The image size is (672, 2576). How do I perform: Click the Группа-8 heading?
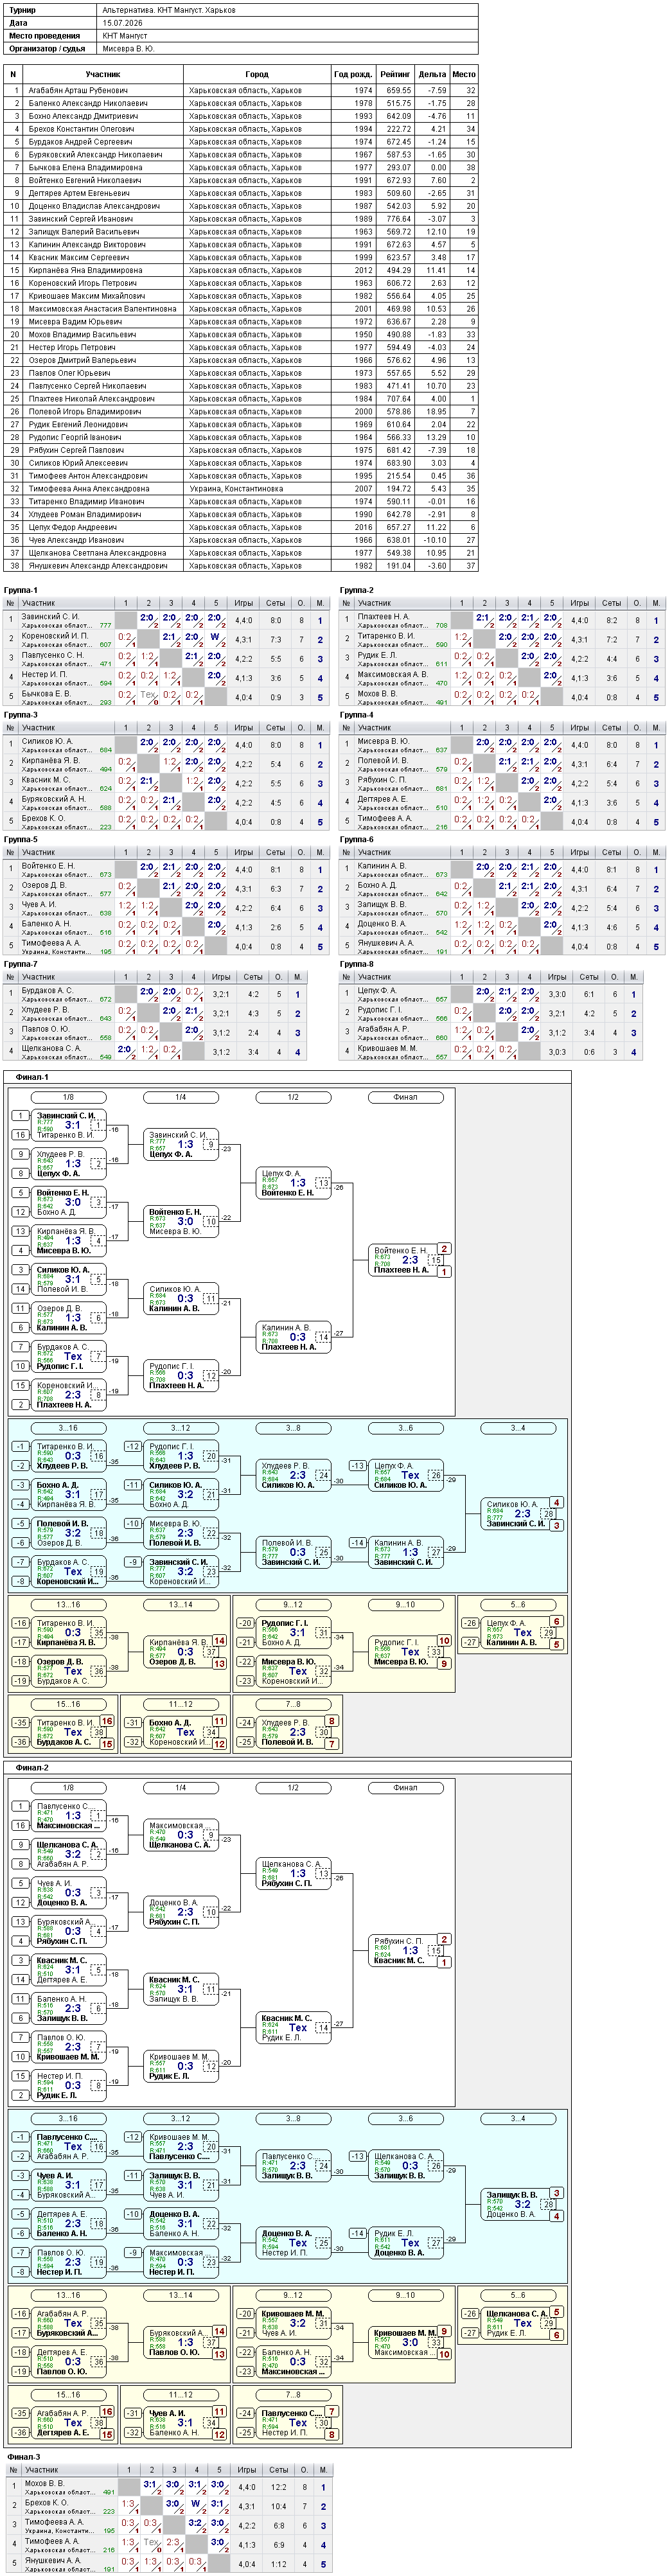[357, 964]
